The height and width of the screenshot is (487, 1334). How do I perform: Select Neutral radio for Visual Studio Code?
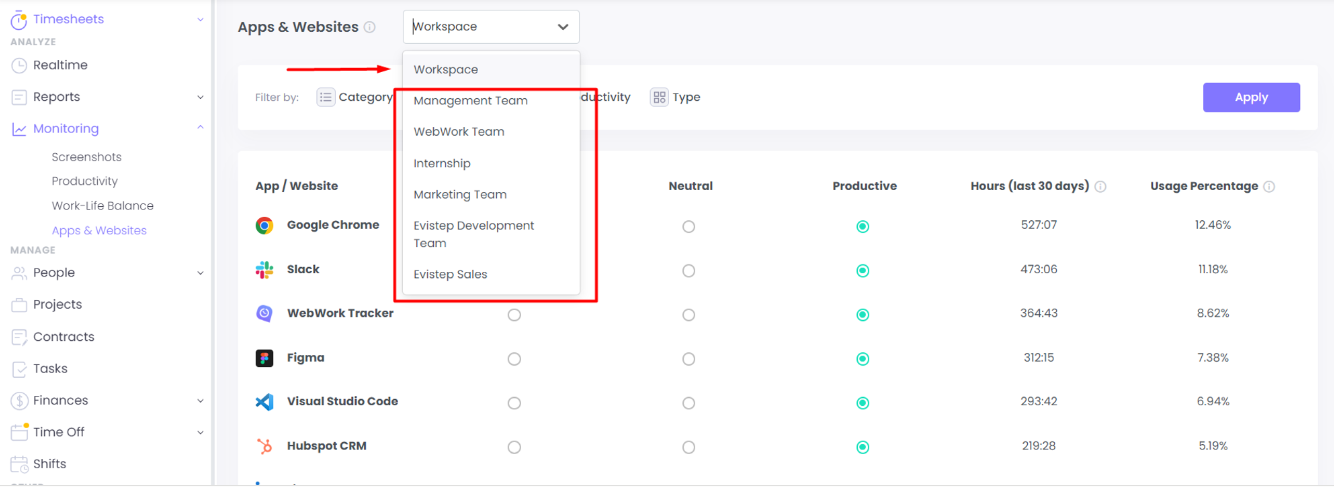tap(688, 403)
